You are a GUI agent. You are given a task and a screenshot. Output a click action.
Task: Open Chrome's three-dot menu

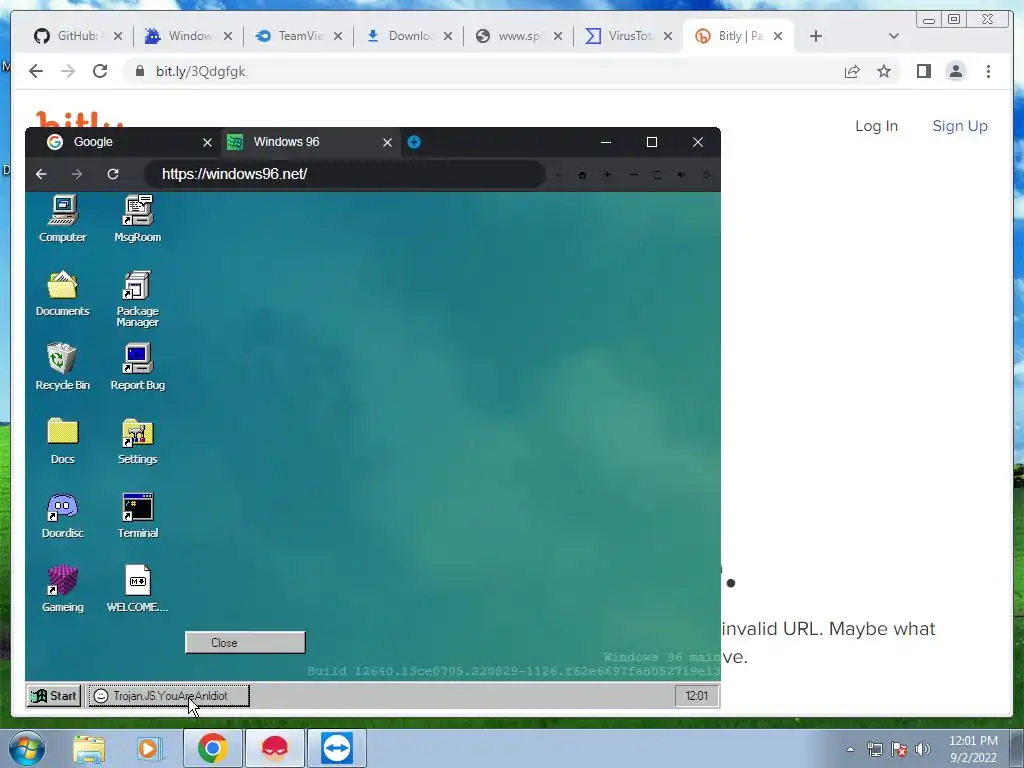point(989,71)
